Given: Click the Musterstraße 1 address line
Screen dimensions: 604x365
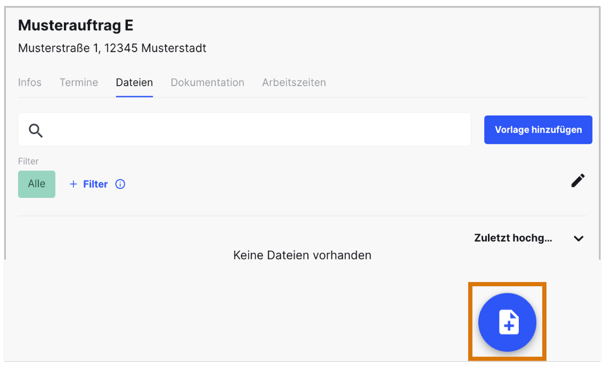Looking at the screenshot, I should click(112, 48).
